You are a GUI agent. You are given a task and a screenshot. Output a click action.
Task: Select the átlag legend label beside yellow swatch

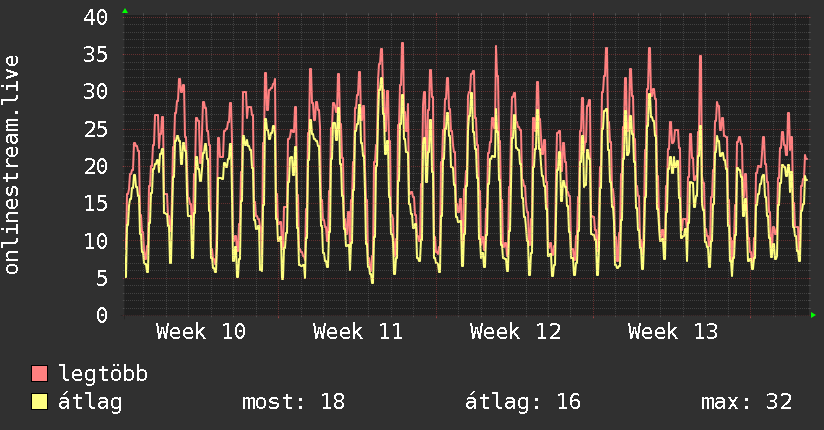point(90,402)
